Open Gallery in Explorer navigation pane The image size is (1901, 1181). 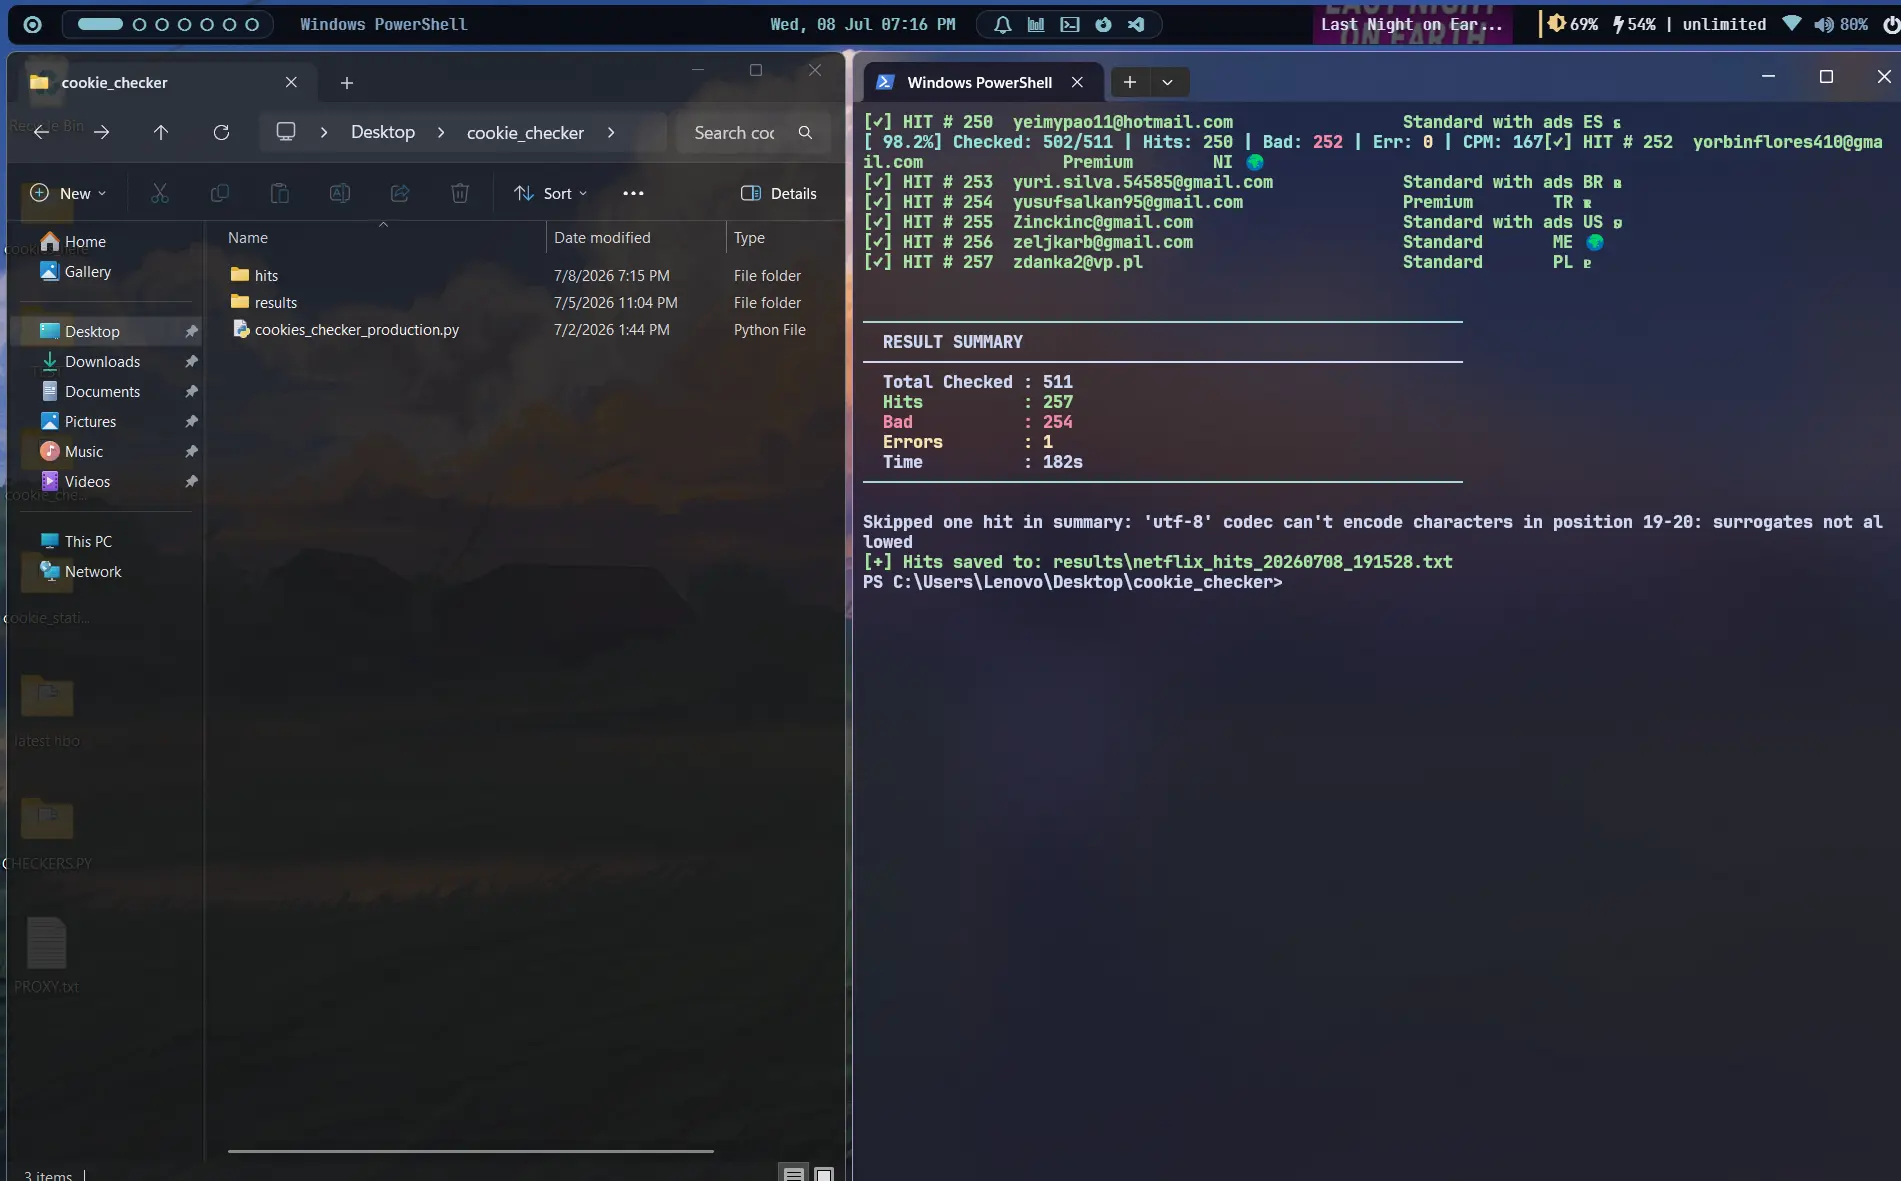click(x=104, y=271)
